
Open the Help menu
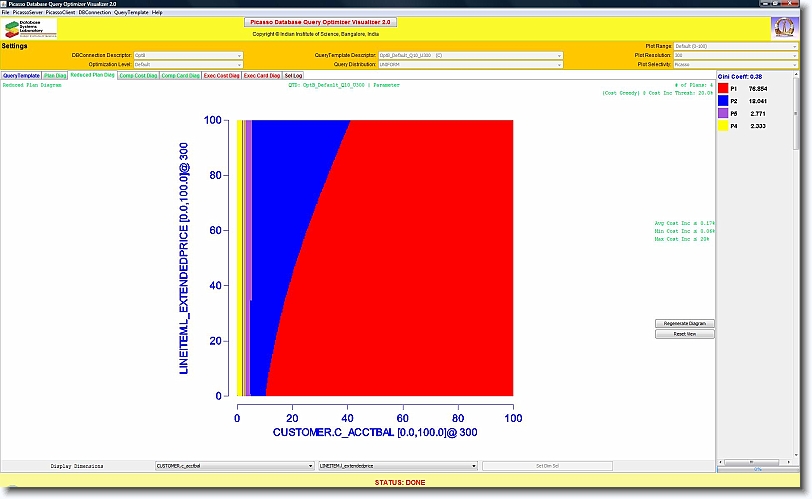click(157, 12)
